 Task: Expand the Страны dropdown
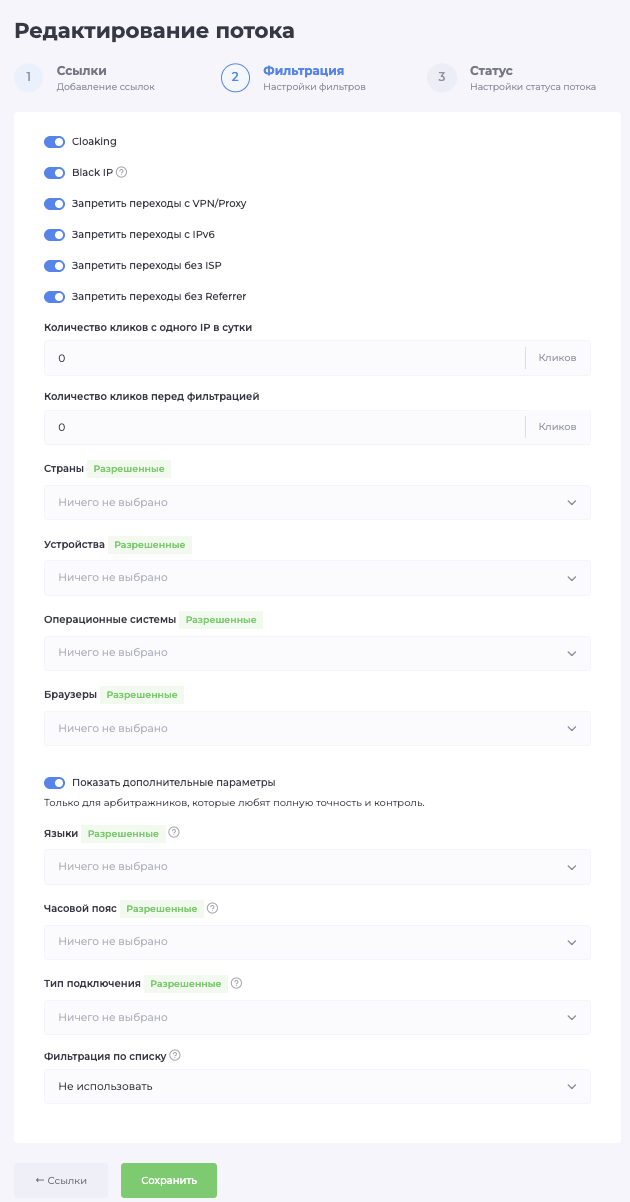tap(316, 502)
